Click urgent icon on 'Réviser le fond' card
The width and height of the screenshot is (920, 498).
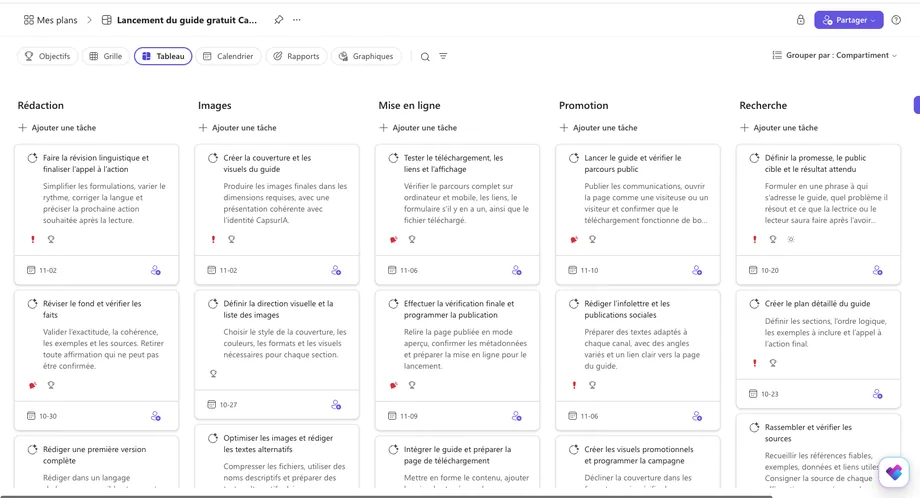point(33,385)
